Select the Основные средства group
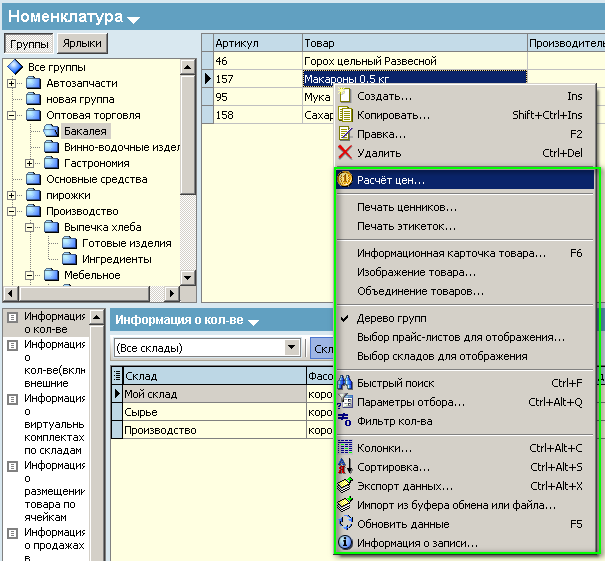605x561 pixels. 97,179
